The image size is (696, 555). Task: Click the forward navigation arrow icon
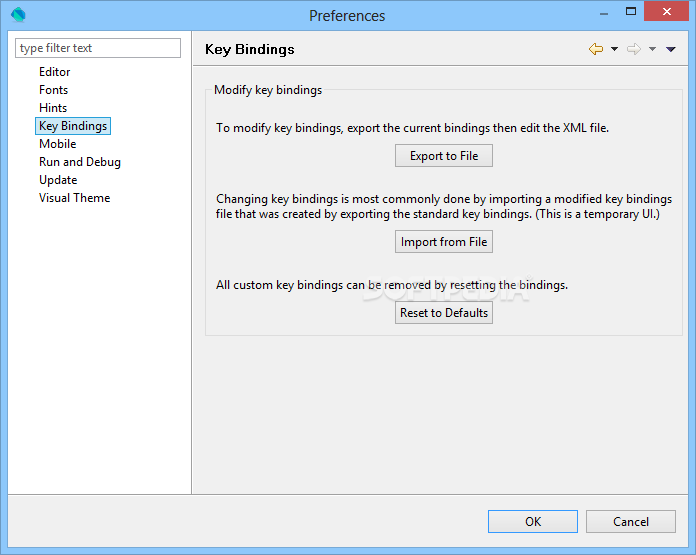(x=634, y=49)
